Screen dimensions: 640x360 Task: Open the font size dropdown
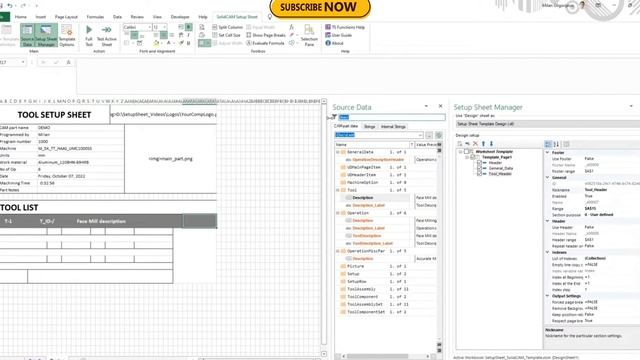(x=164, y=27)
